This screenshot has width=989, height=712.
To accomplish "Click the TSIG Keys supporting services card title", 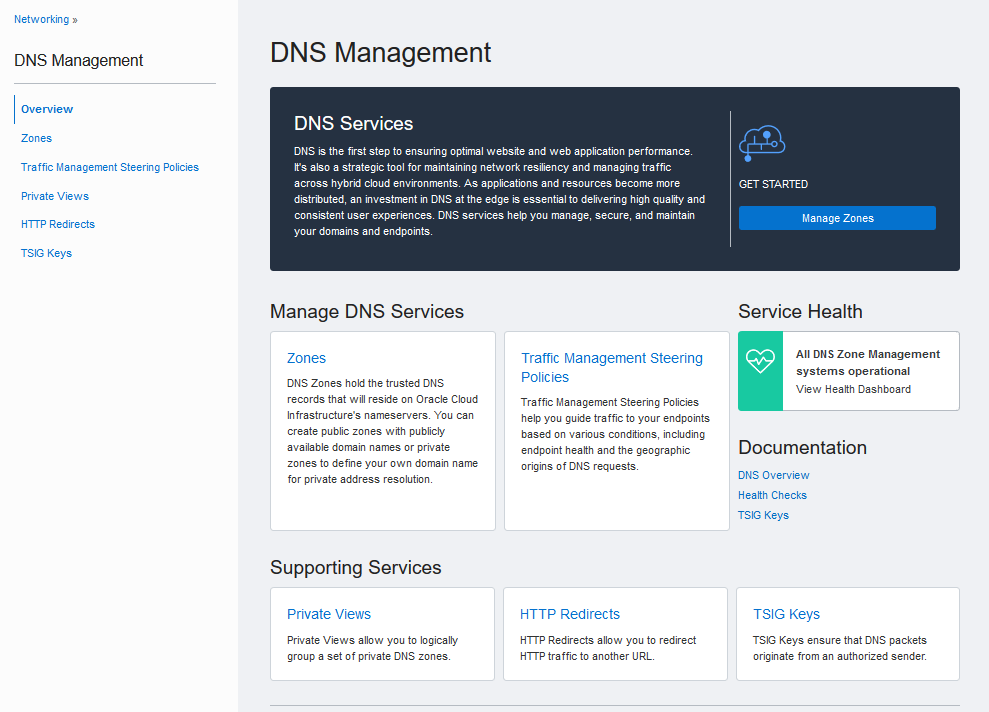I will click(786, 614).
